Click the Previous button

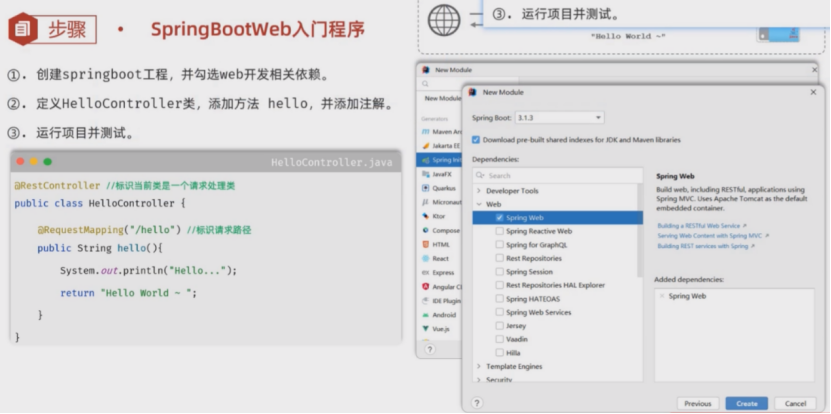[x=698, y=404]
